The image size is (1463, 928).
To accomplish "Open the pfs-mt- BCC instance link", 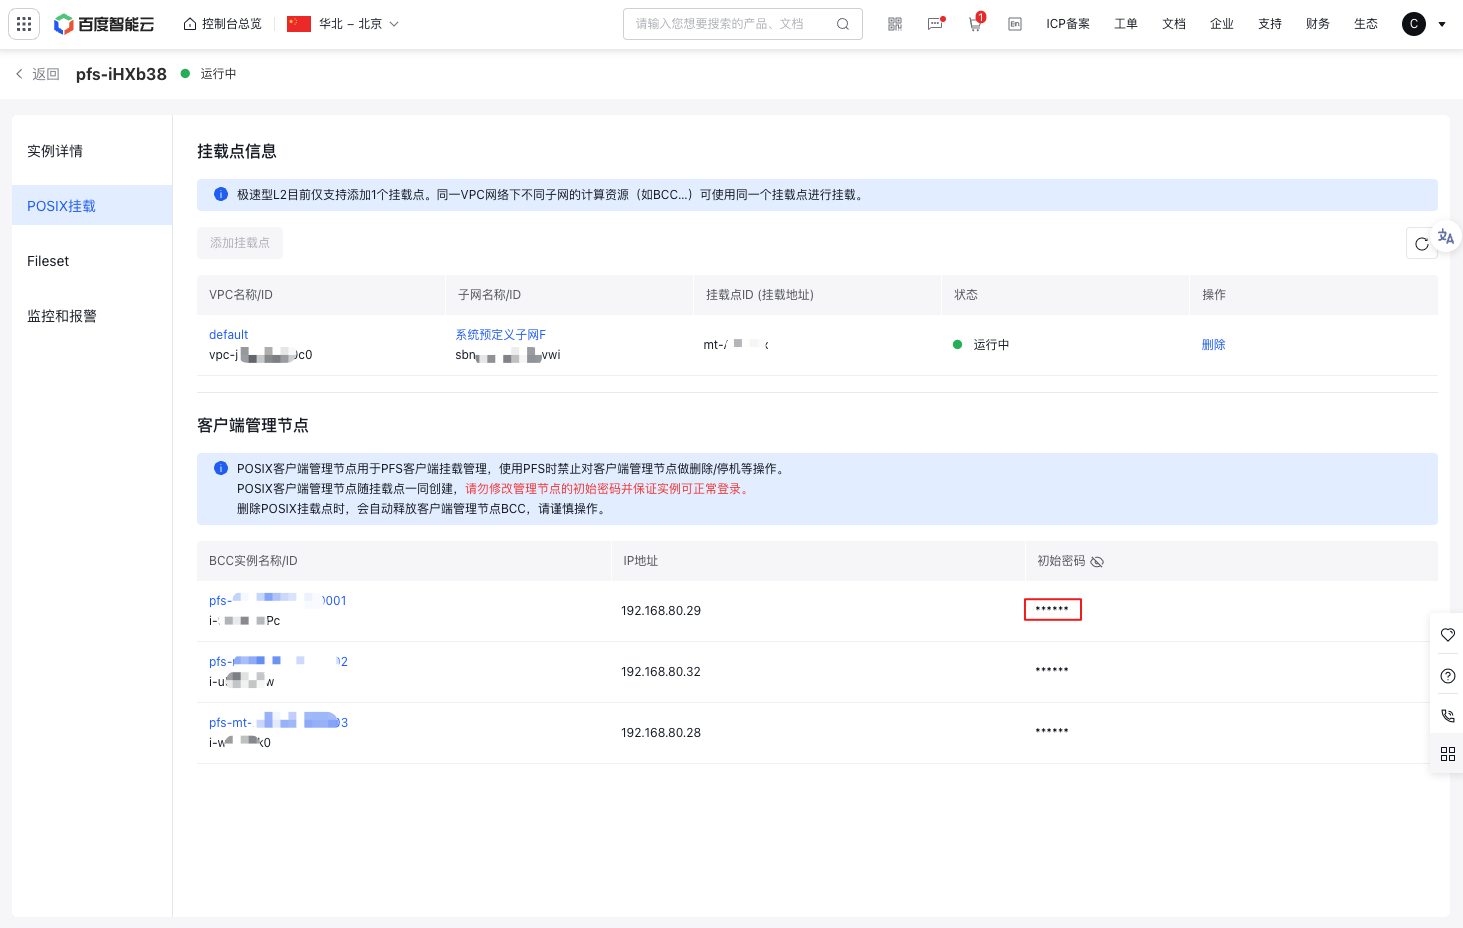I will pyautogui.click(x=278, y=723).
